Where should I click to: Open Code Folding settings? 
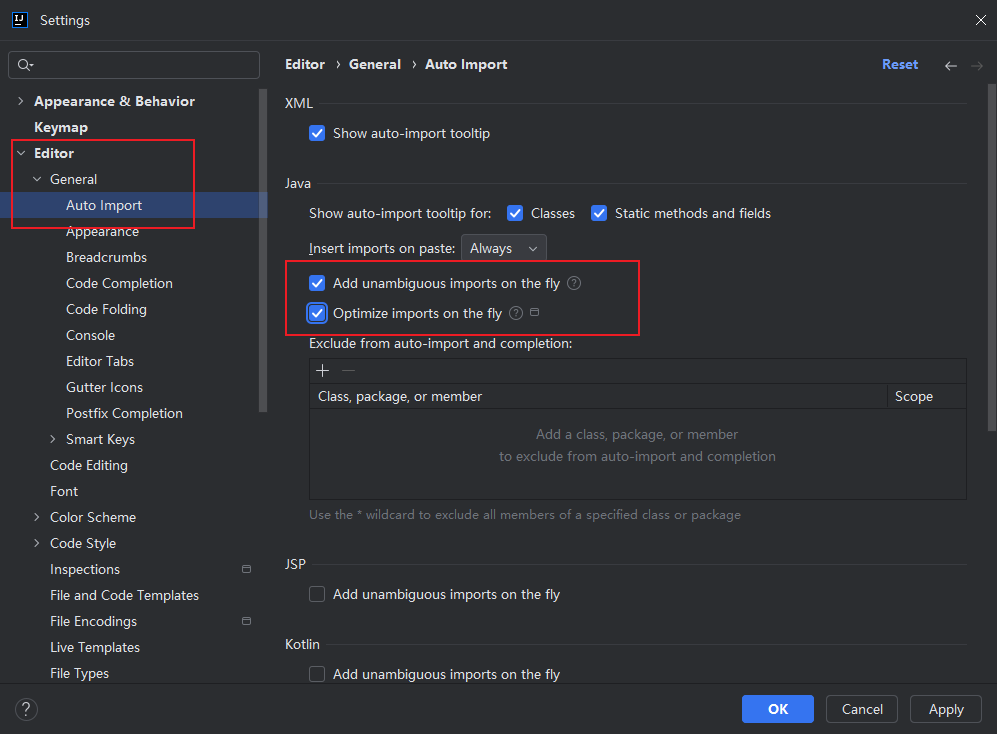click(x=106, y=309)
